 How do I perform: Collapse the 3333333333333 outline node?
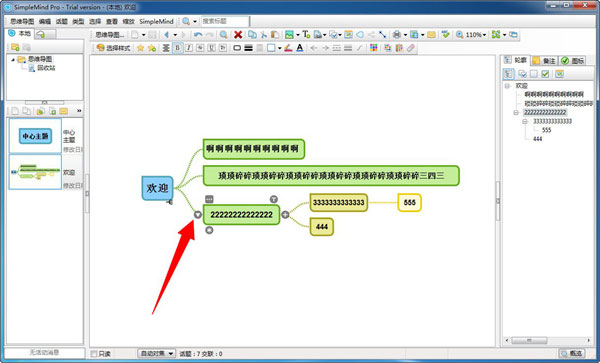click(x=525, y=121)
